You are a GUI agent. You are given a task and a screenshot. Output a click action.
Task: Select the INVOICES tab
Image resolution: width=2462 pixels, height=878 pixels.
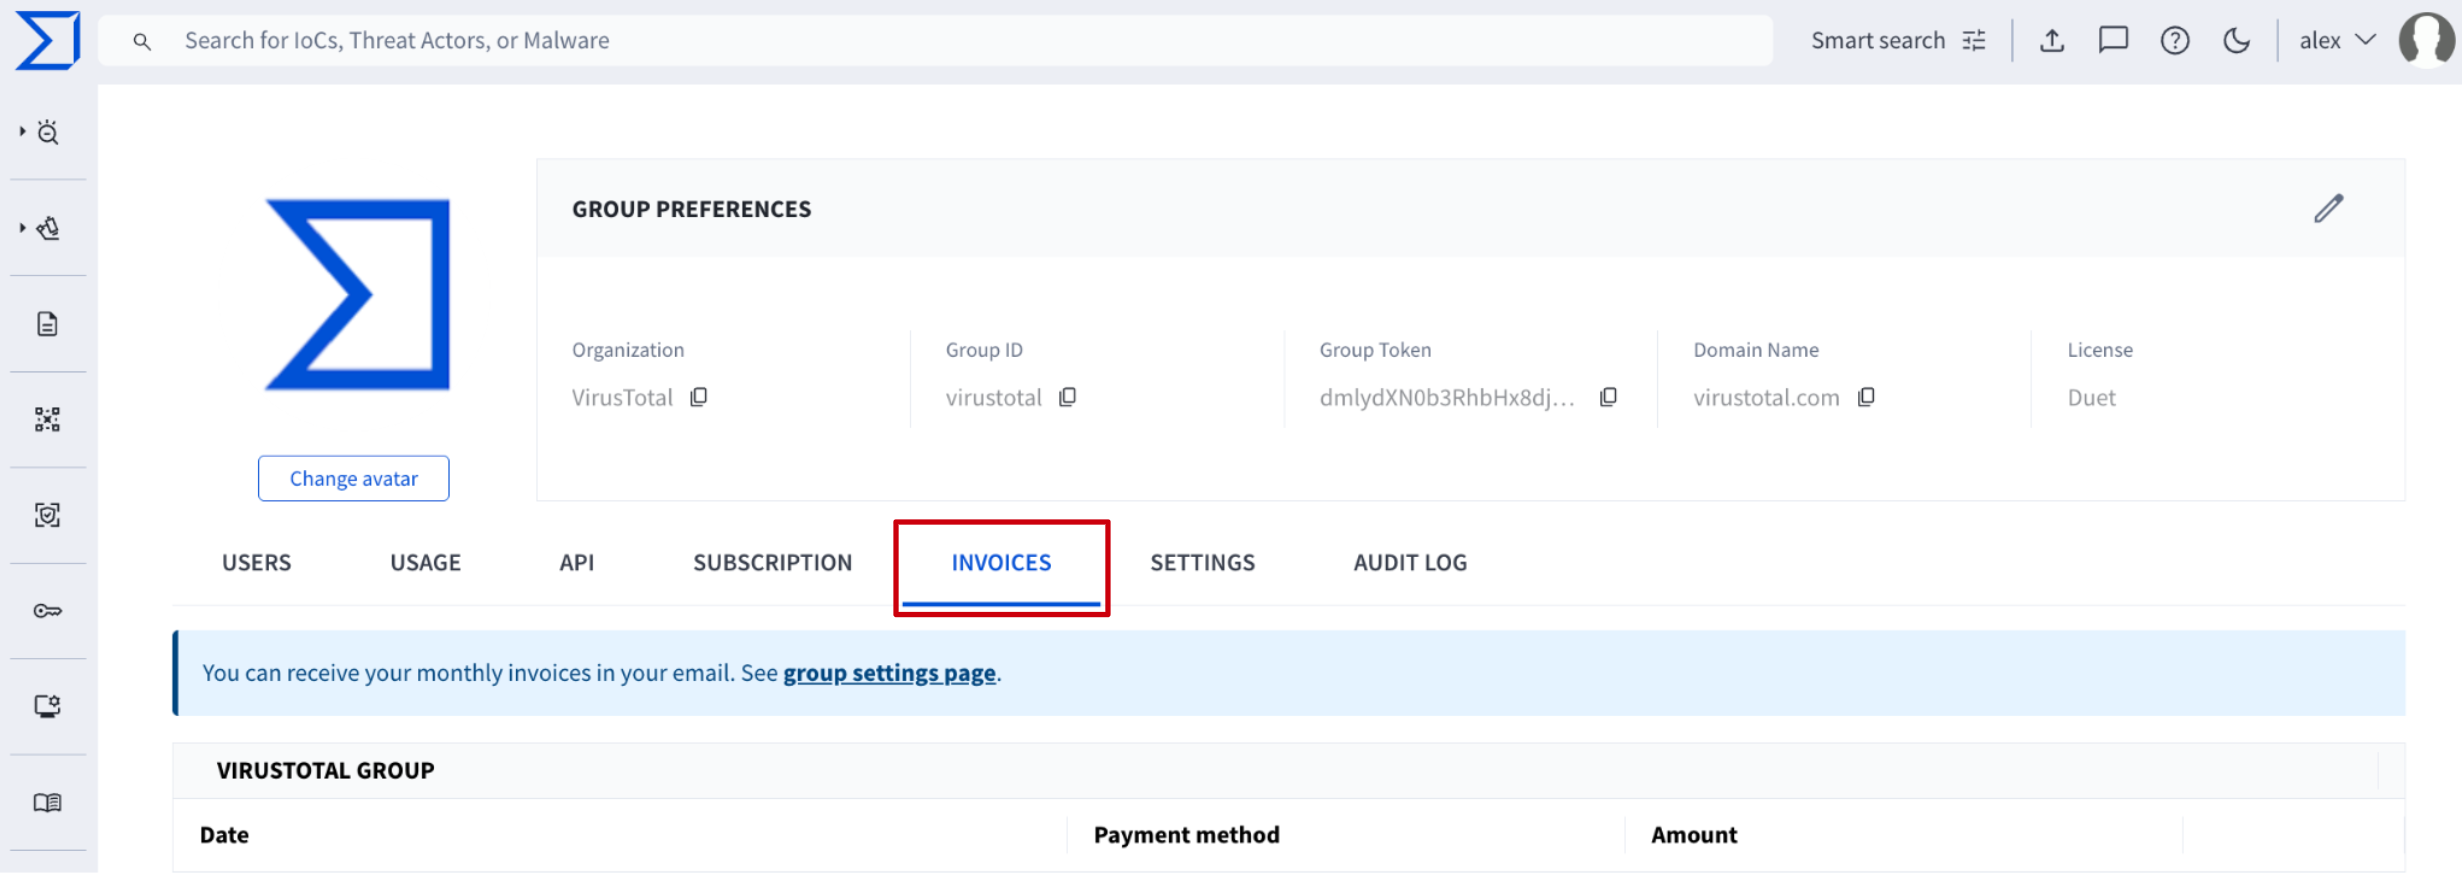tap(1001, 562)
